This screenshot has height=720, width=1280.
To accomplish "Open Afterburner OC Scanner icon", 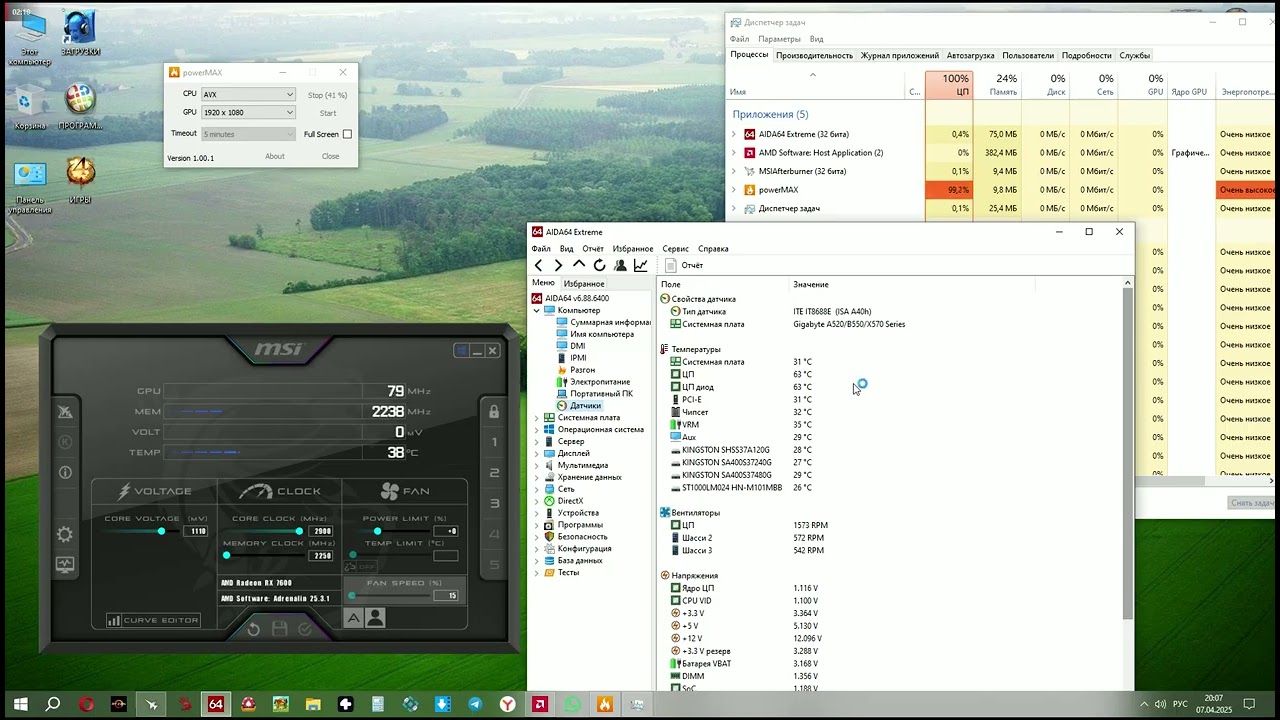I will tap(65, 411).
